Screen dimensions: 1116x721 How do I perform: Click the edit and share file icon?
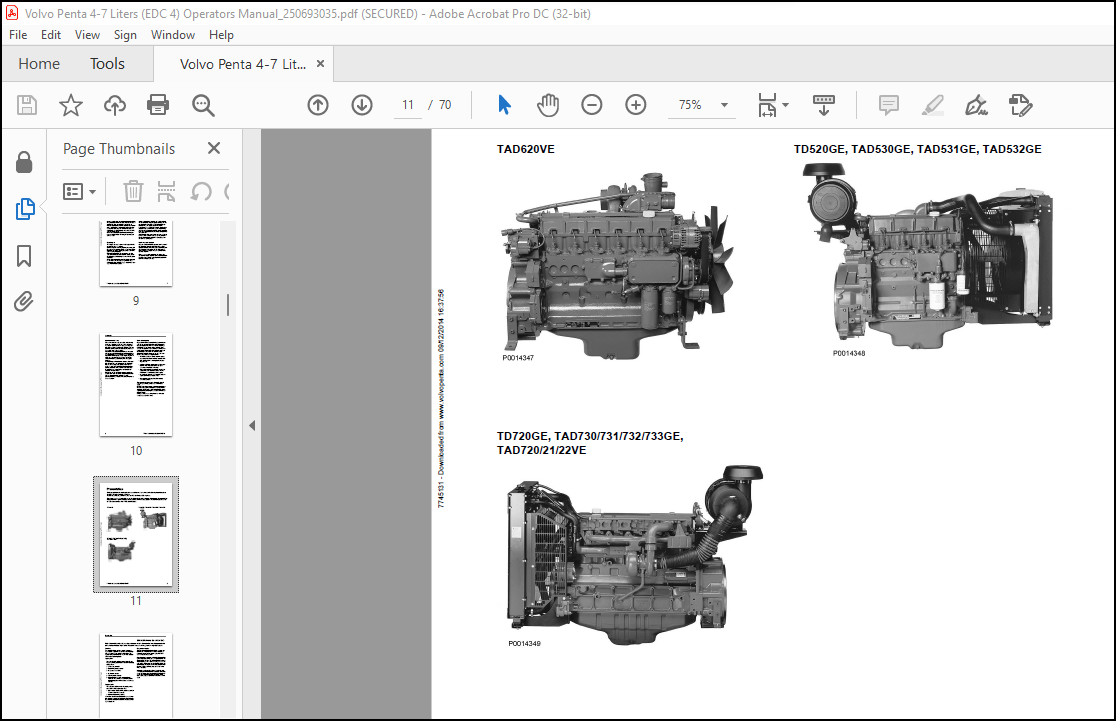(1021, 105)
